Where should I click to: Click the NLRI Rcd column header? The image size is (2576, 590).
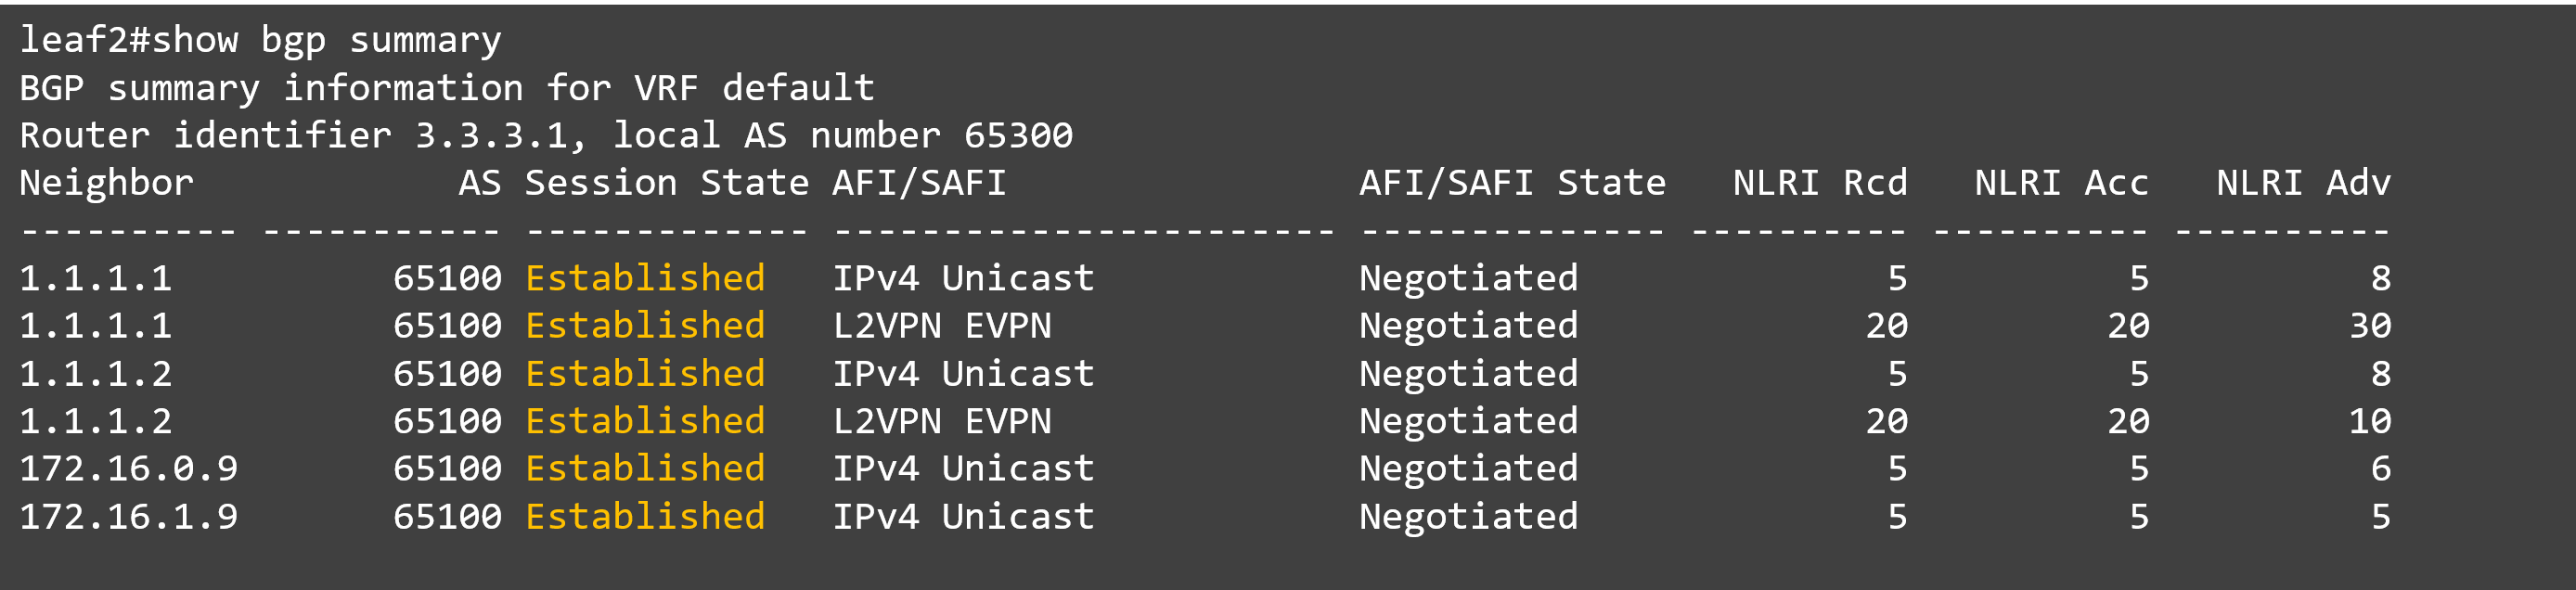(x=1819, y=183)
